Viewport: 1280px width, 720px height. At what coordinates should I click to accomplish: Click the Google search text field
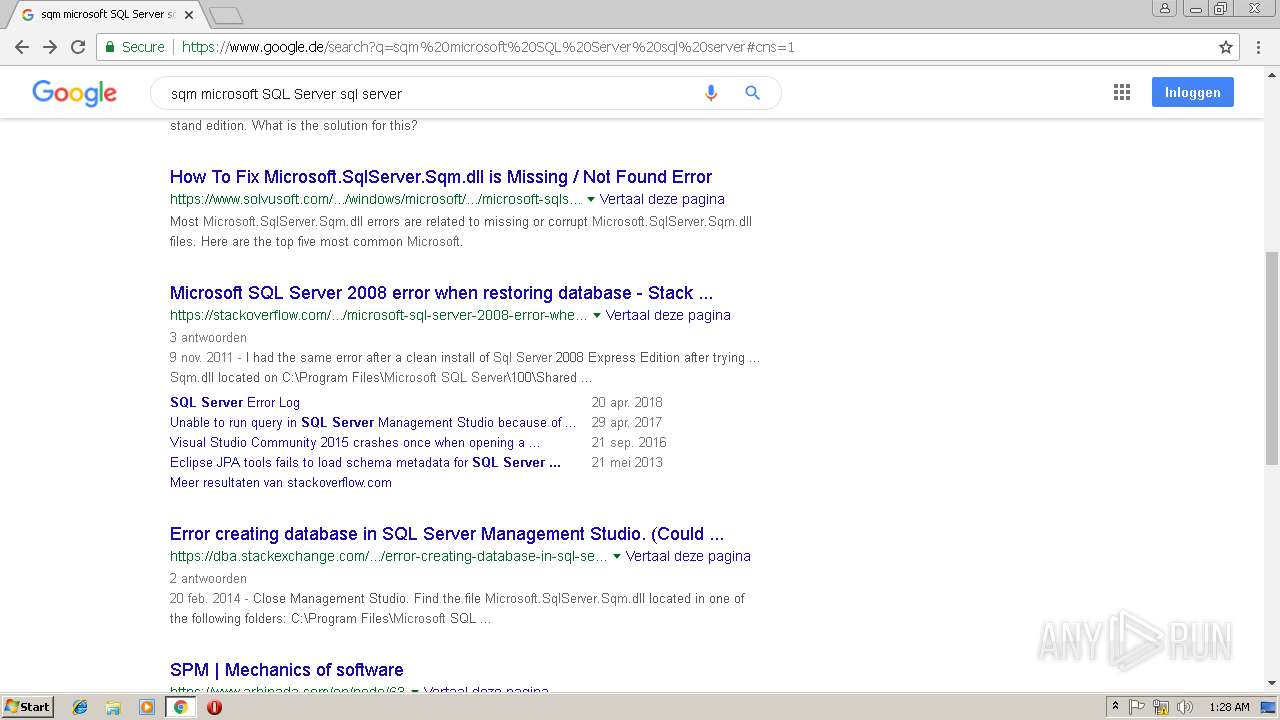(430, 93)
